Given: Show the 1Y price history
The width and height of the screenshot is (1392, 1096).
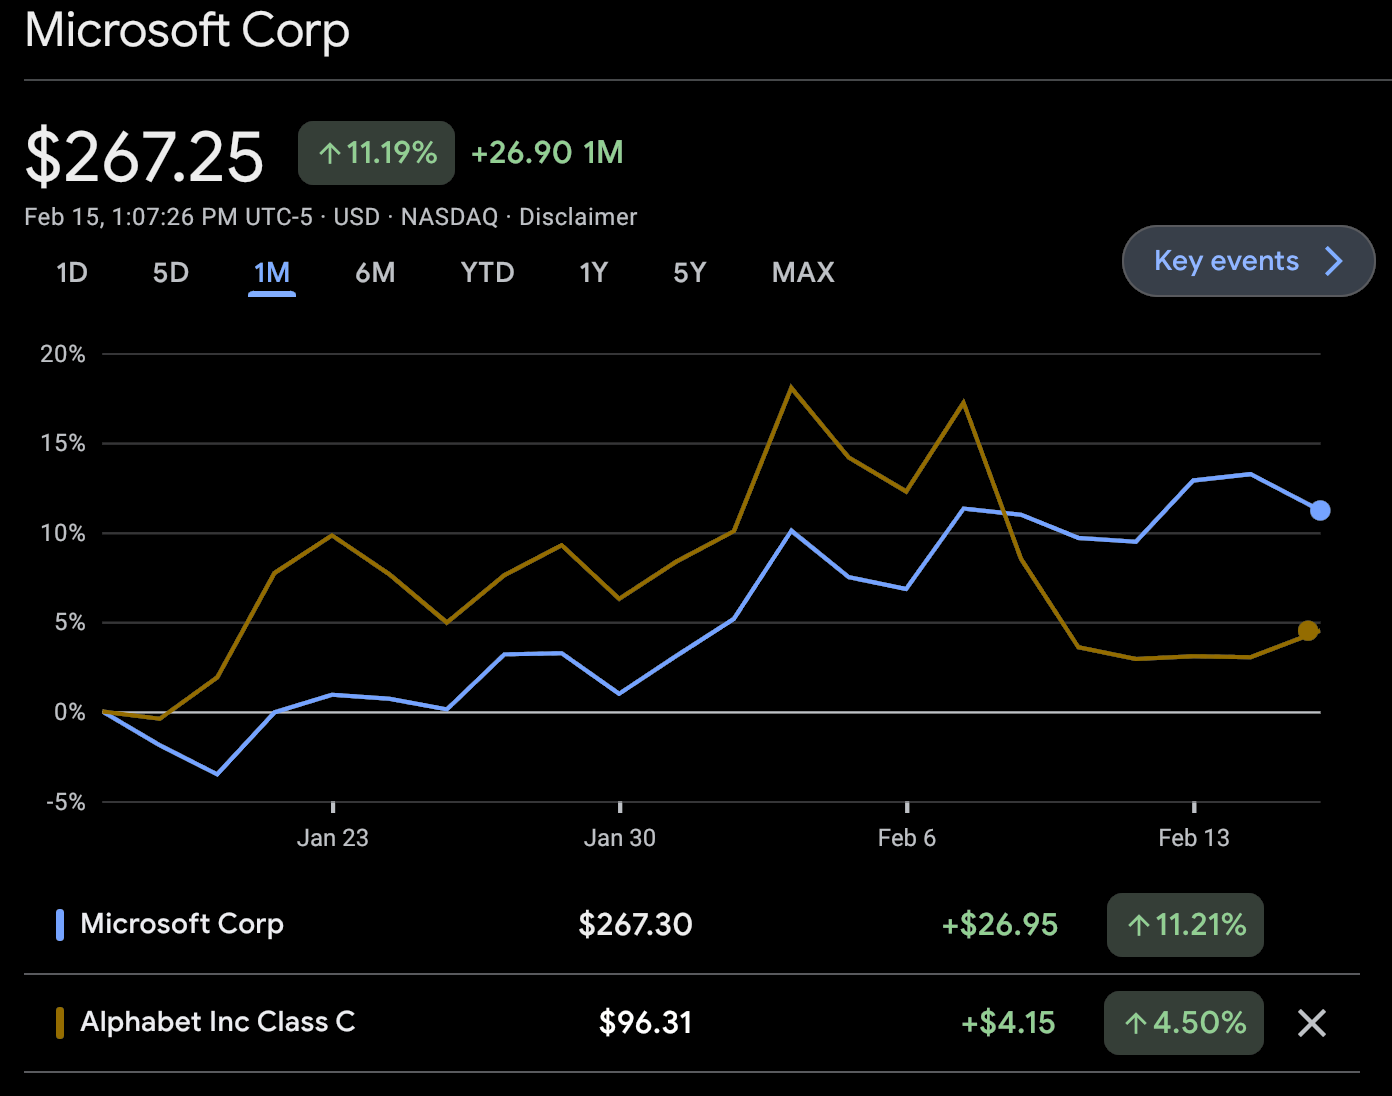Looking at the screenshot, I should (x=593, y=273).
